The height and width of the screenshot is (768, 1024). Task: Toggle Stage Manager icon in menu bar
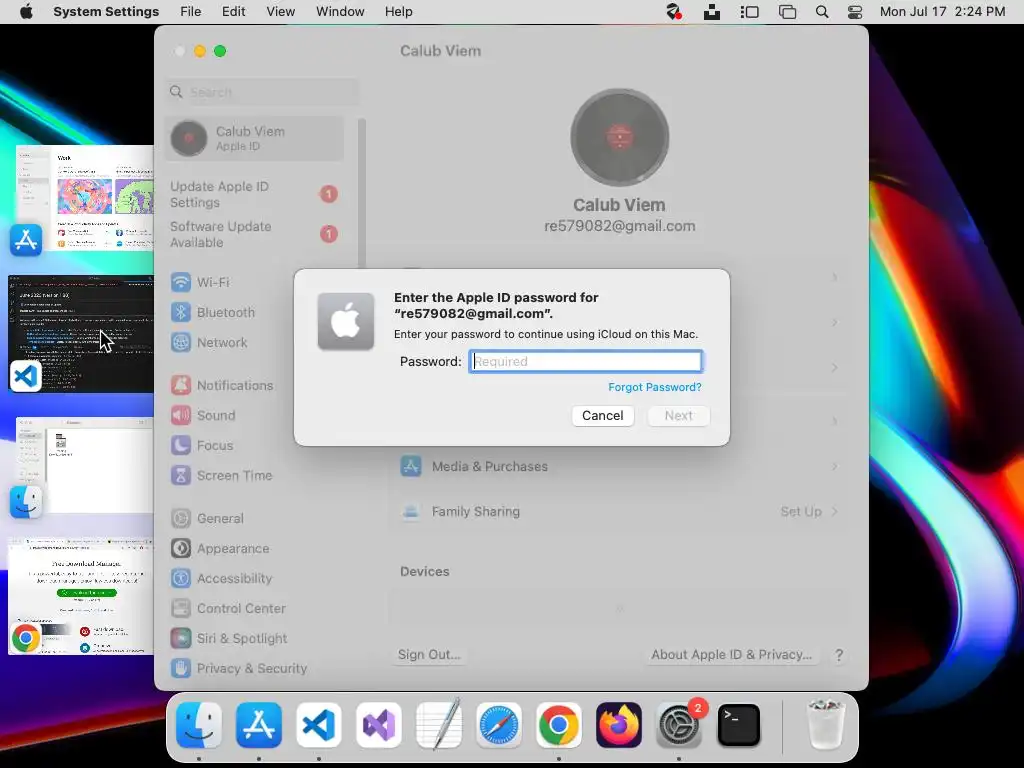pos(750,12)
